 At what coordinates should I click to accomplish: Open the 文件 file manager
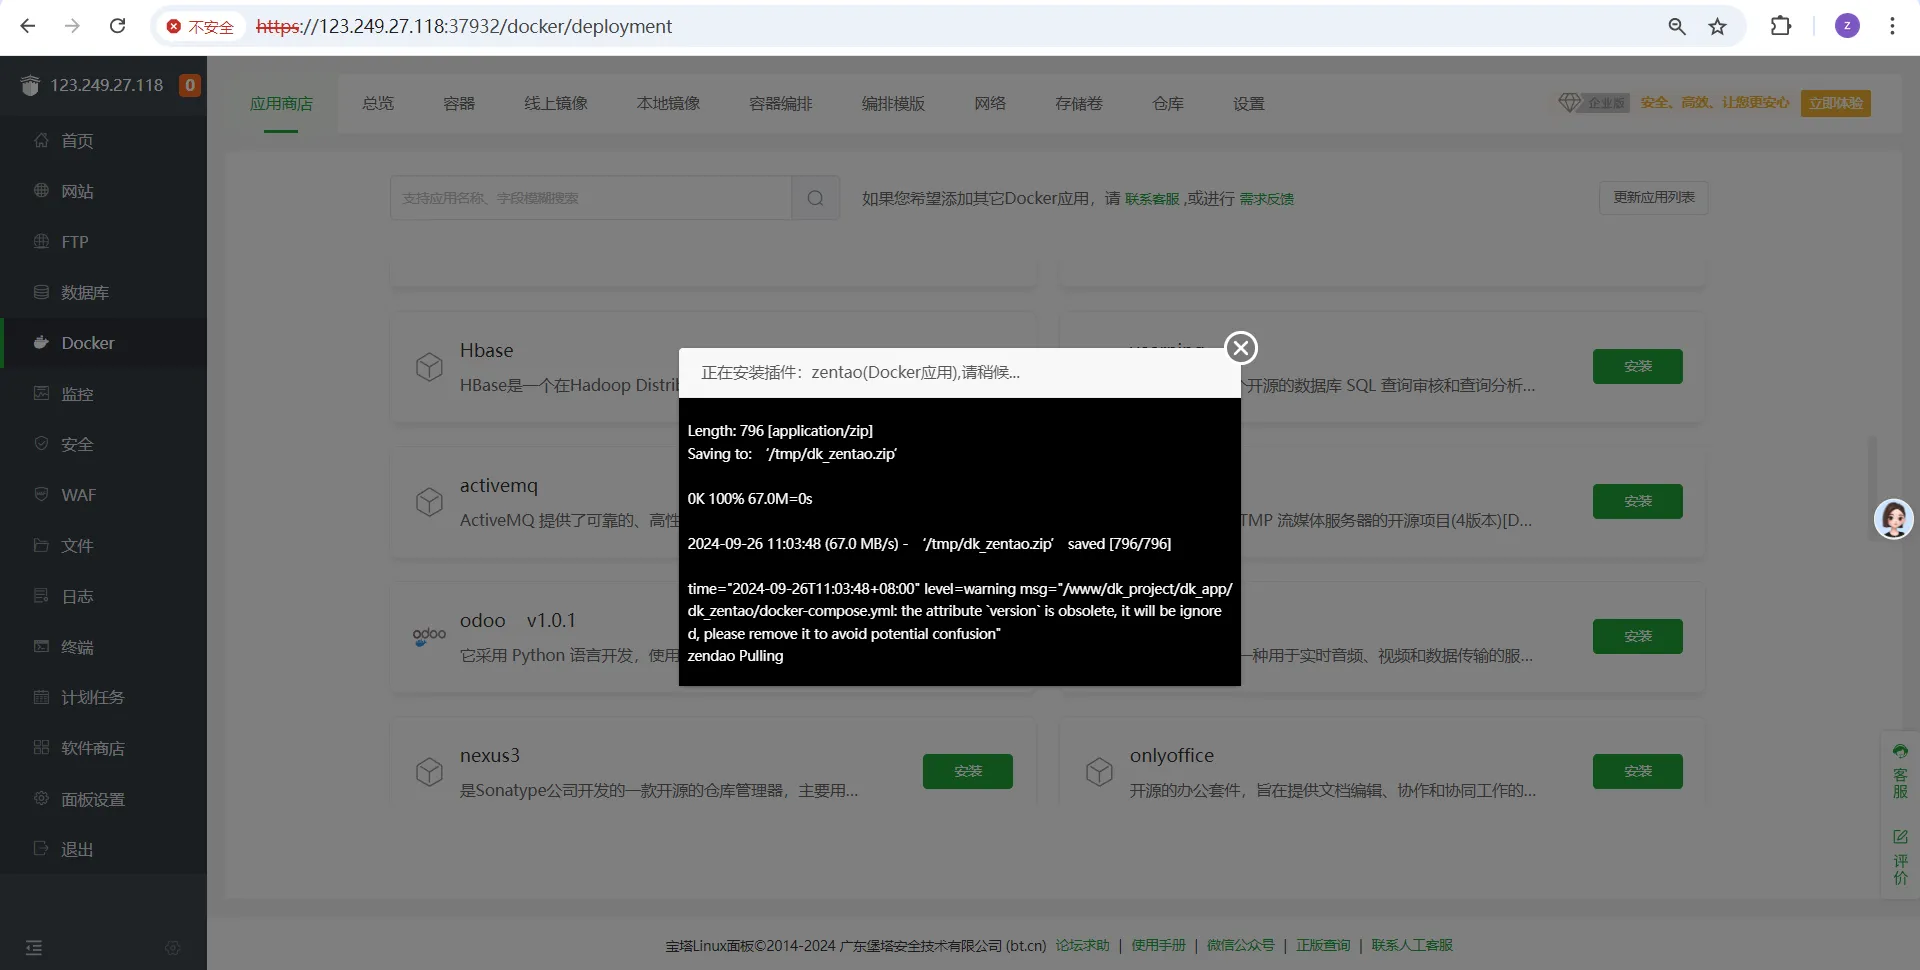tap(104, 546)
